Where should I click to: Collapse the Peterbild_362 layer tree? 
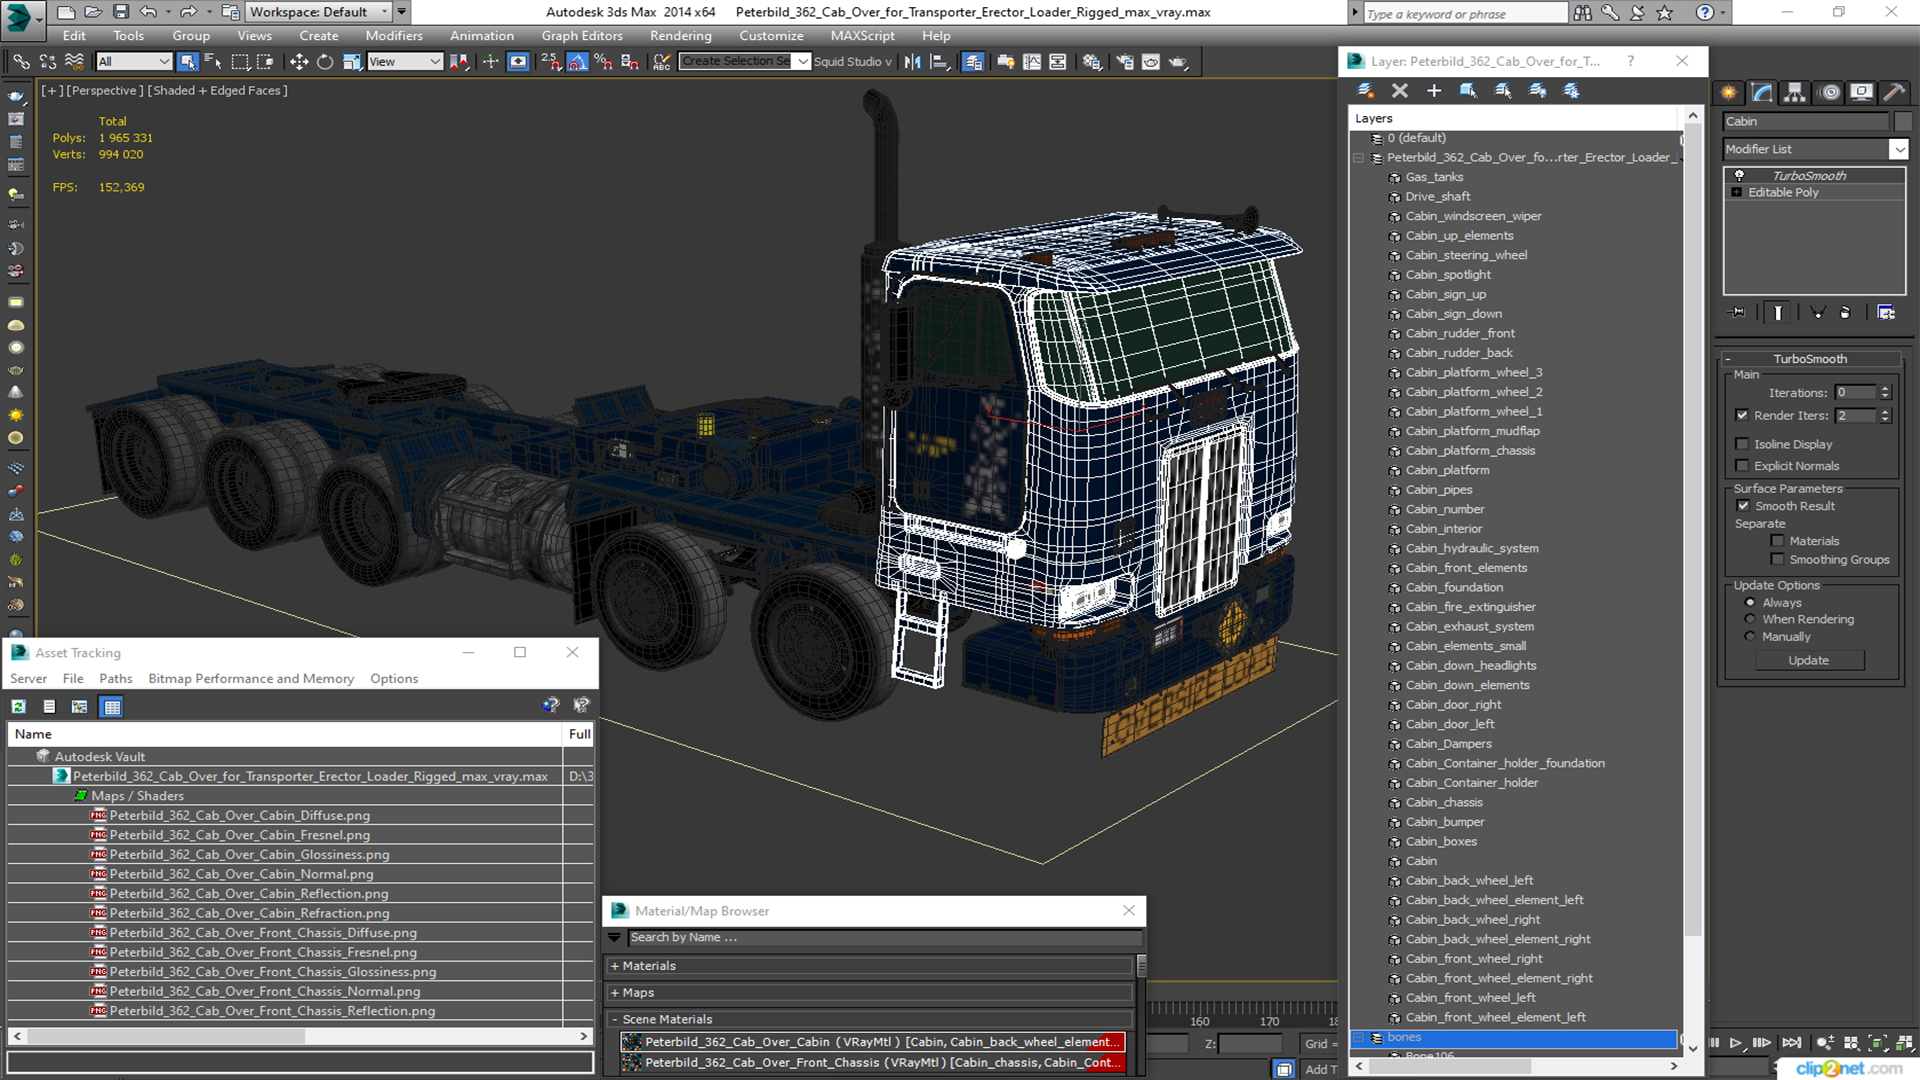pyautogui.click(x=1359, y=157)
